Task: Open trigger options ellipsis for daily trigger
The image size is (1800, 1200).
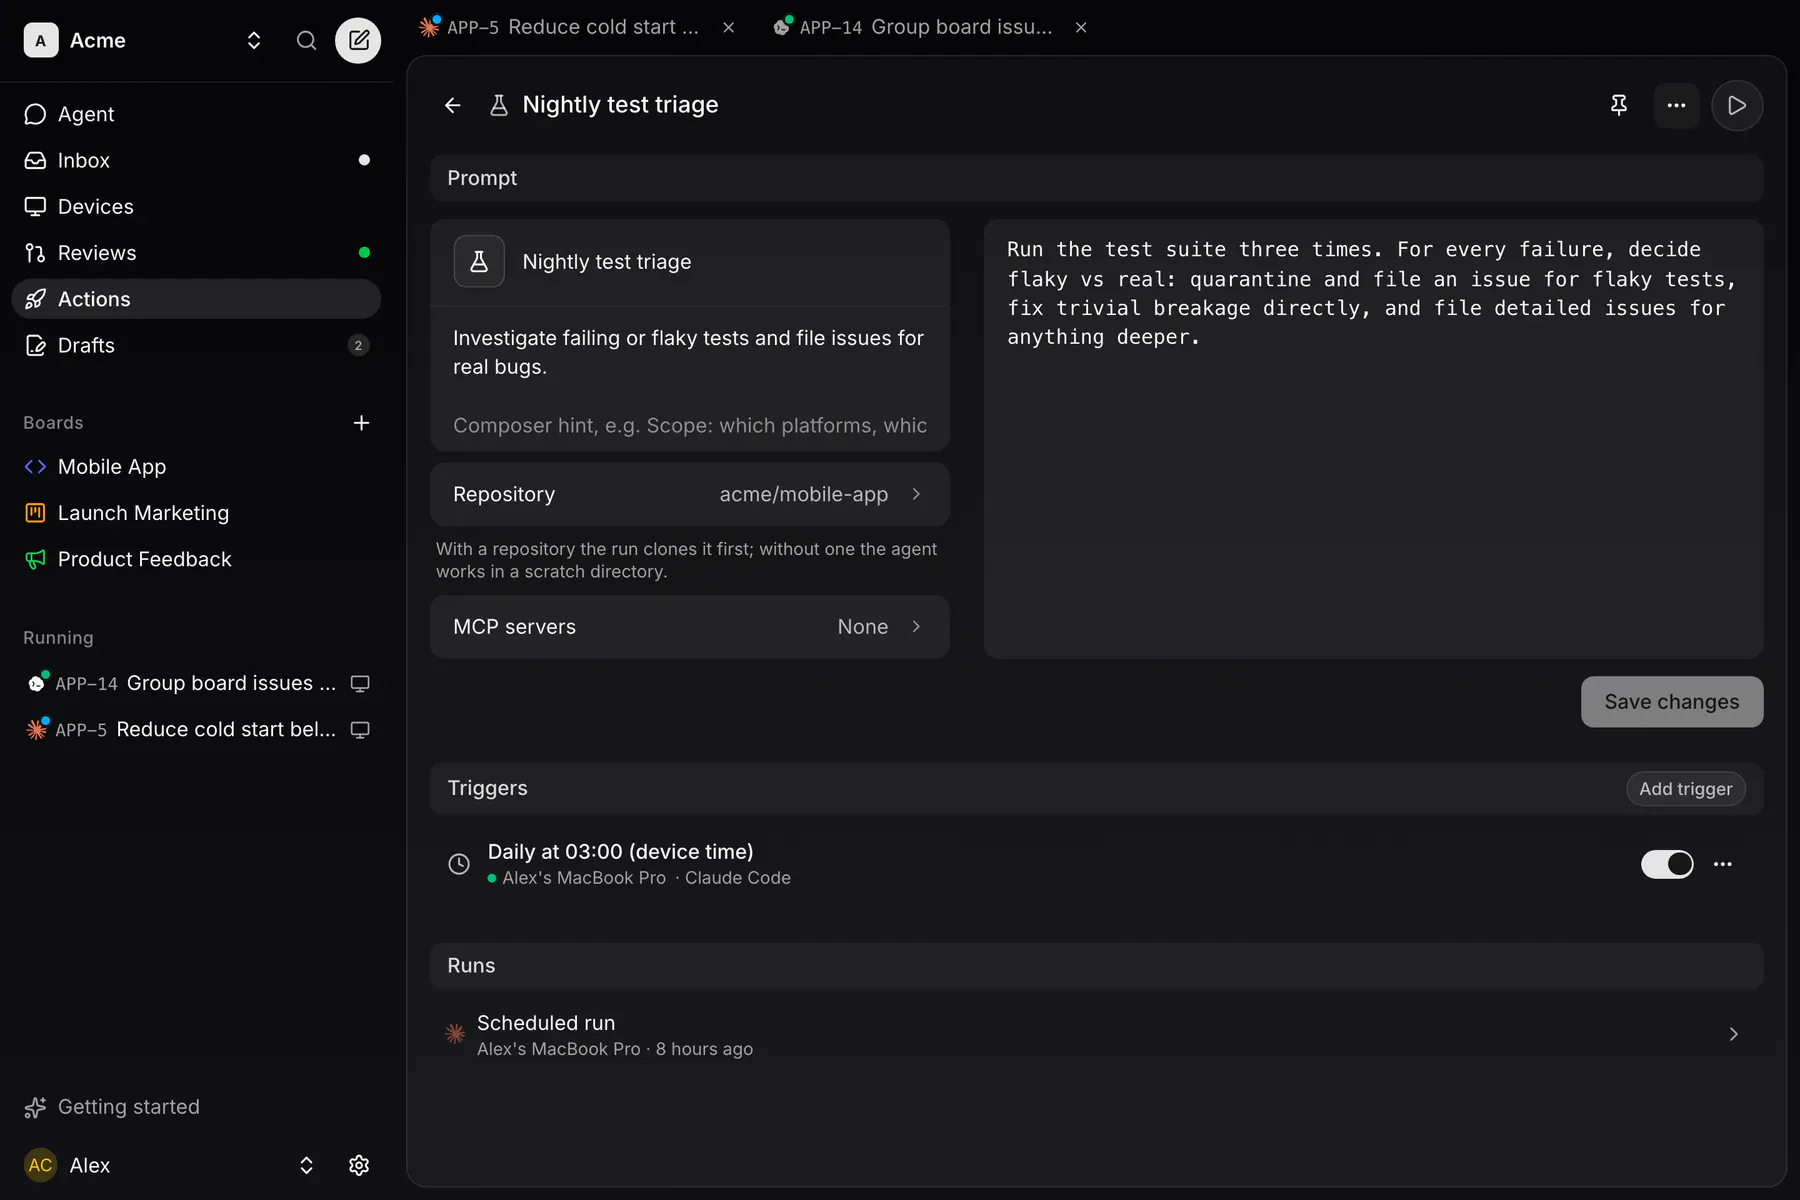Action: (x=1722, y=864)
